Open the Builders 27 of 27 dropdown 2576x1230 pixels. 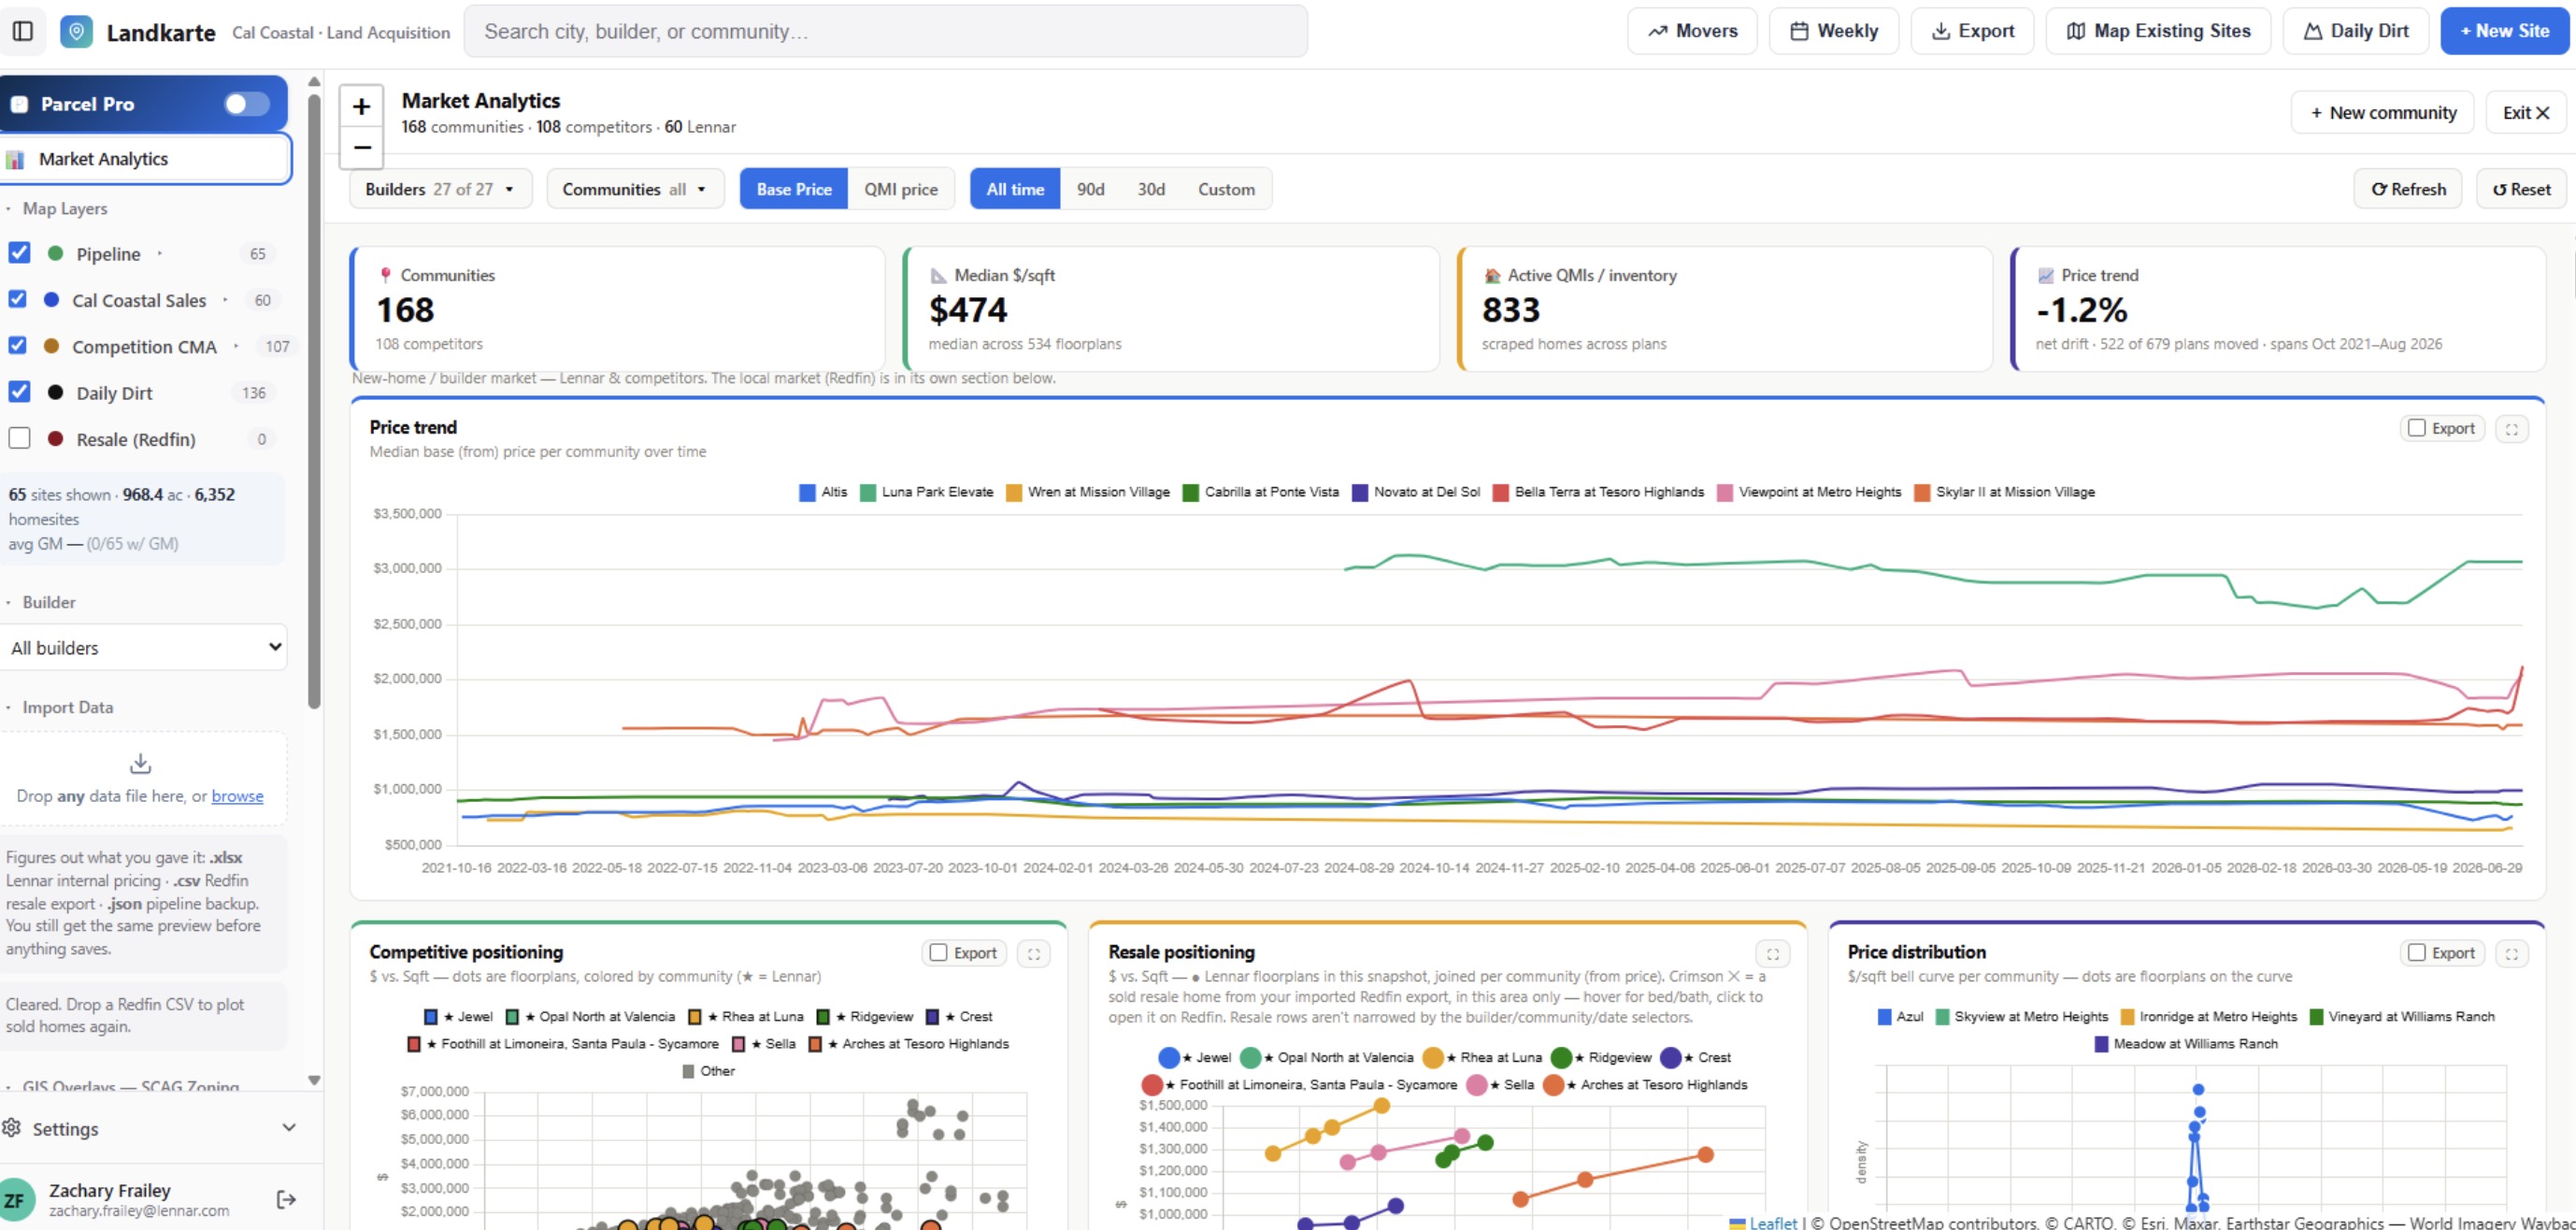440,189
